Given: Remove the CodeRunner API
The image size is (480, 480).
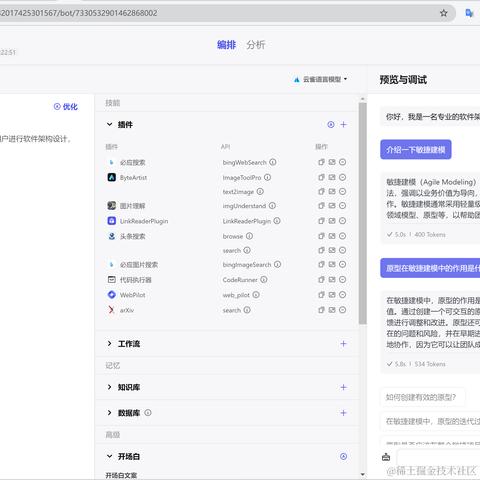Looking at the screenshot, I should click(x=343, y=280).
